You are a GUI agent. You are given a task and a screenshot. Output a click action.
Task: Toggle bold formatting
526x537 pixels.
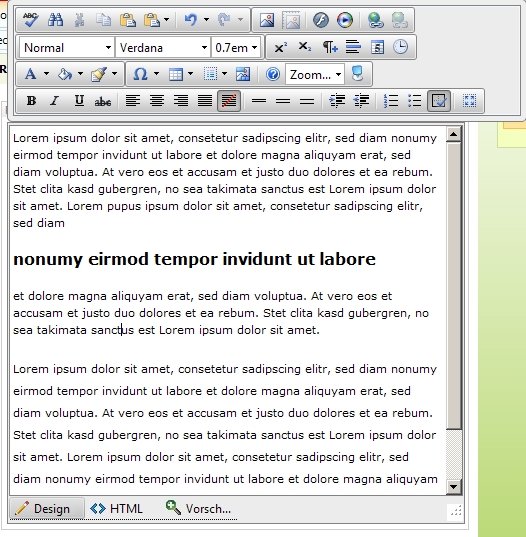pyautogui.click(x=31, y=101)
